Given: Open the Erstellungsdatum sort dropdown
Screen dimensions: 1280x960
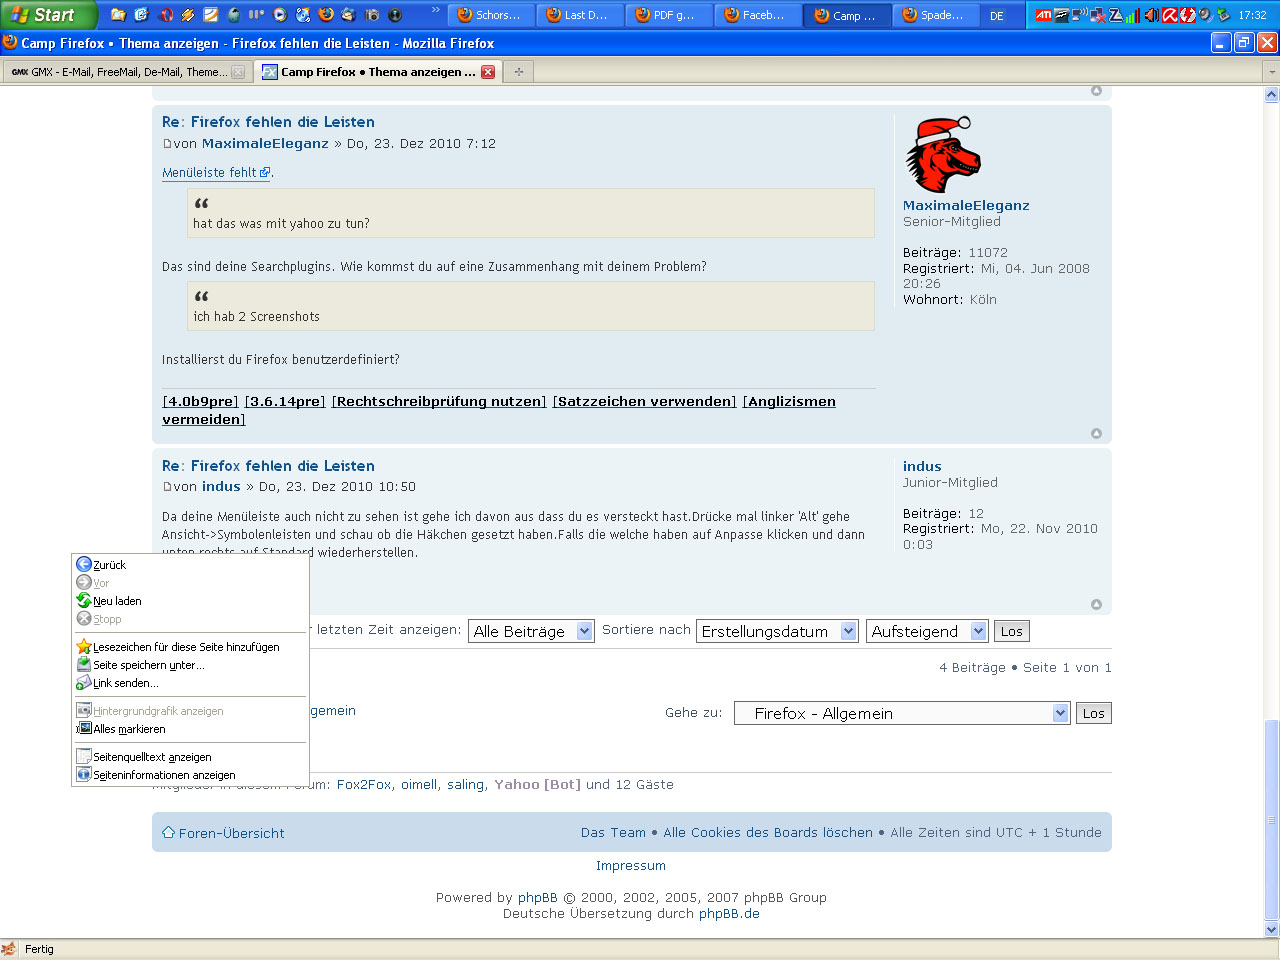Looking at the screenshot, I should [848, 632].
